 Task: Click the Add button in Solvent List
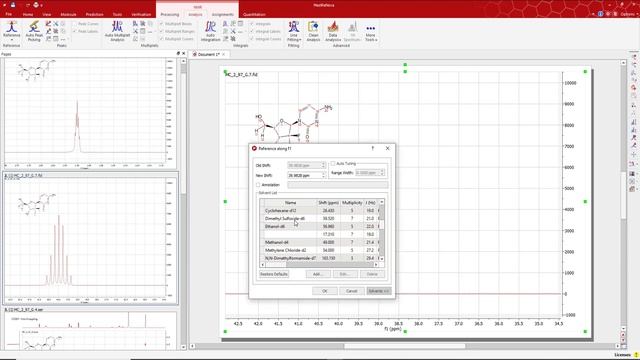click(318, 274)
